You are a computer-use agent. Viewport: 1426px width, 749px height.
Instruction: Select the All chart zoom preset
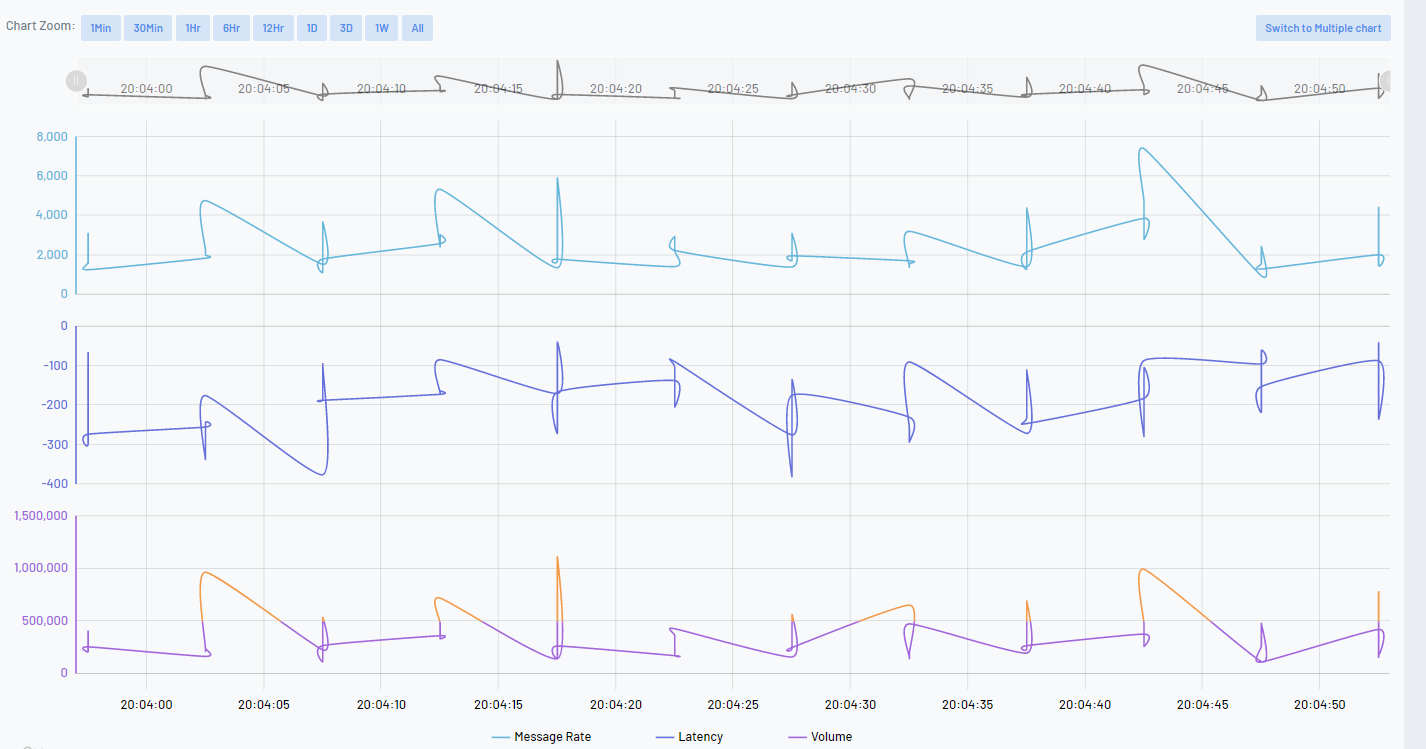417,27
